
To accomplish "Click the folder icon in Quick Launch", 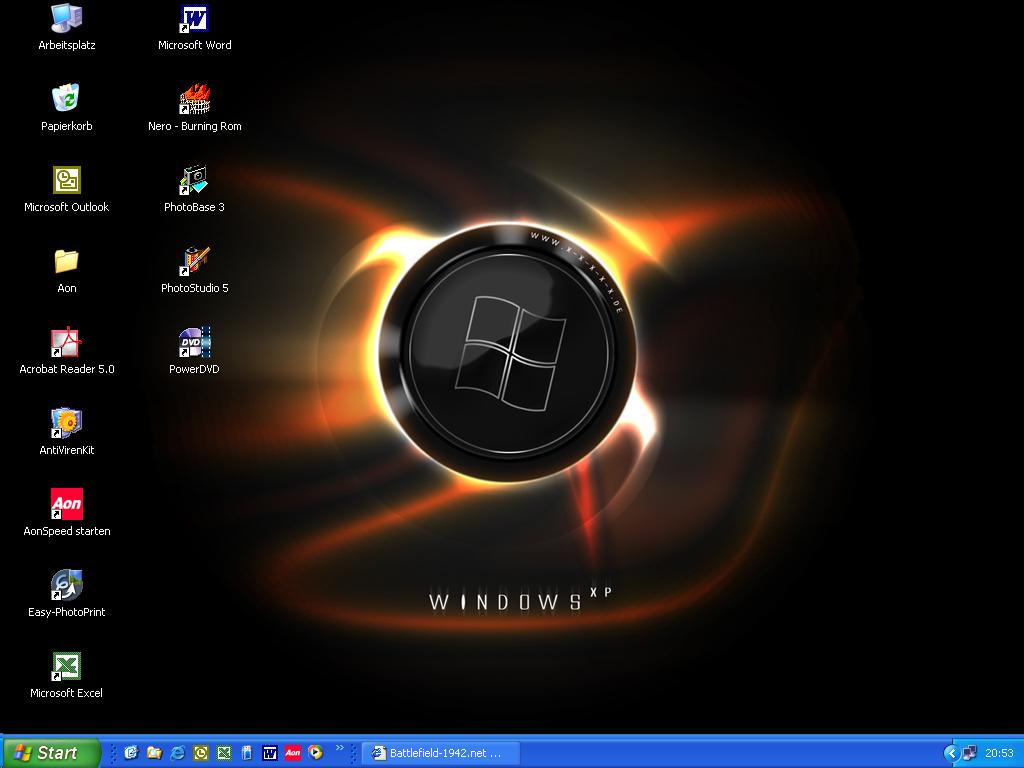I will pyautogui.click(x=154, y=753).
